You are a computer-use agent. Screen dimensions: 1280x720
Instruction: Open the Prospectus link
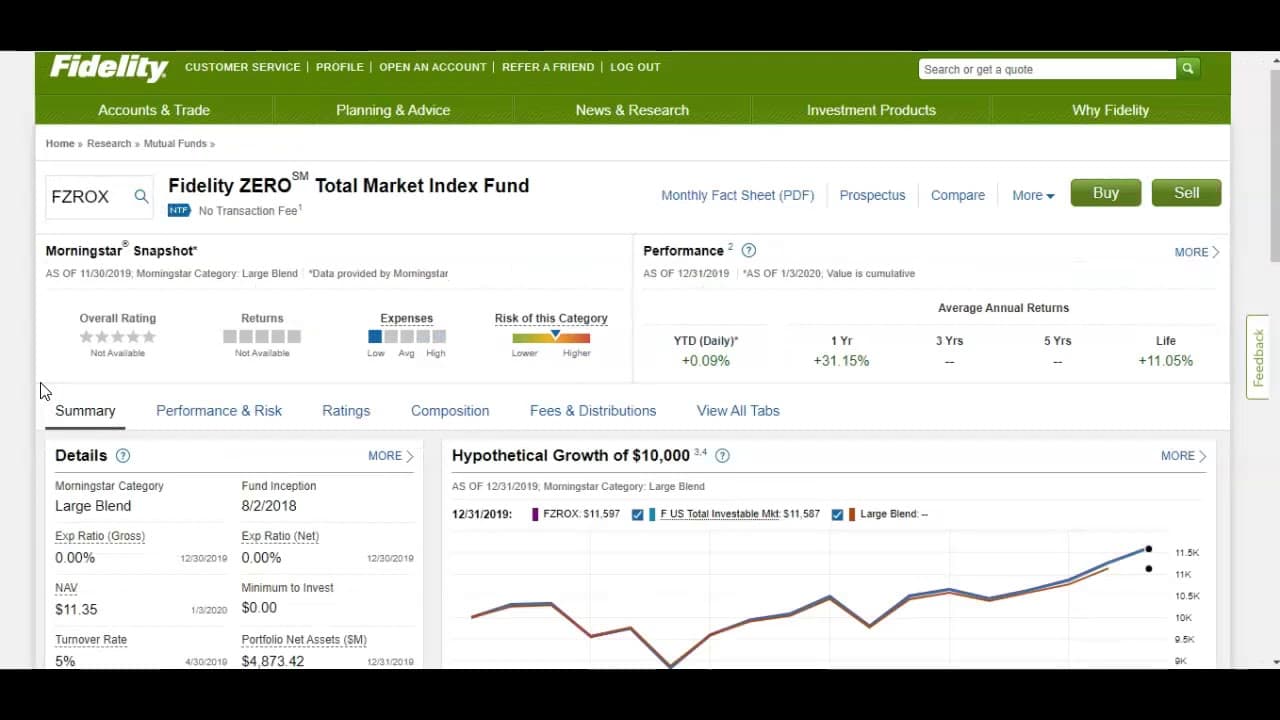(x=872, y=195)
